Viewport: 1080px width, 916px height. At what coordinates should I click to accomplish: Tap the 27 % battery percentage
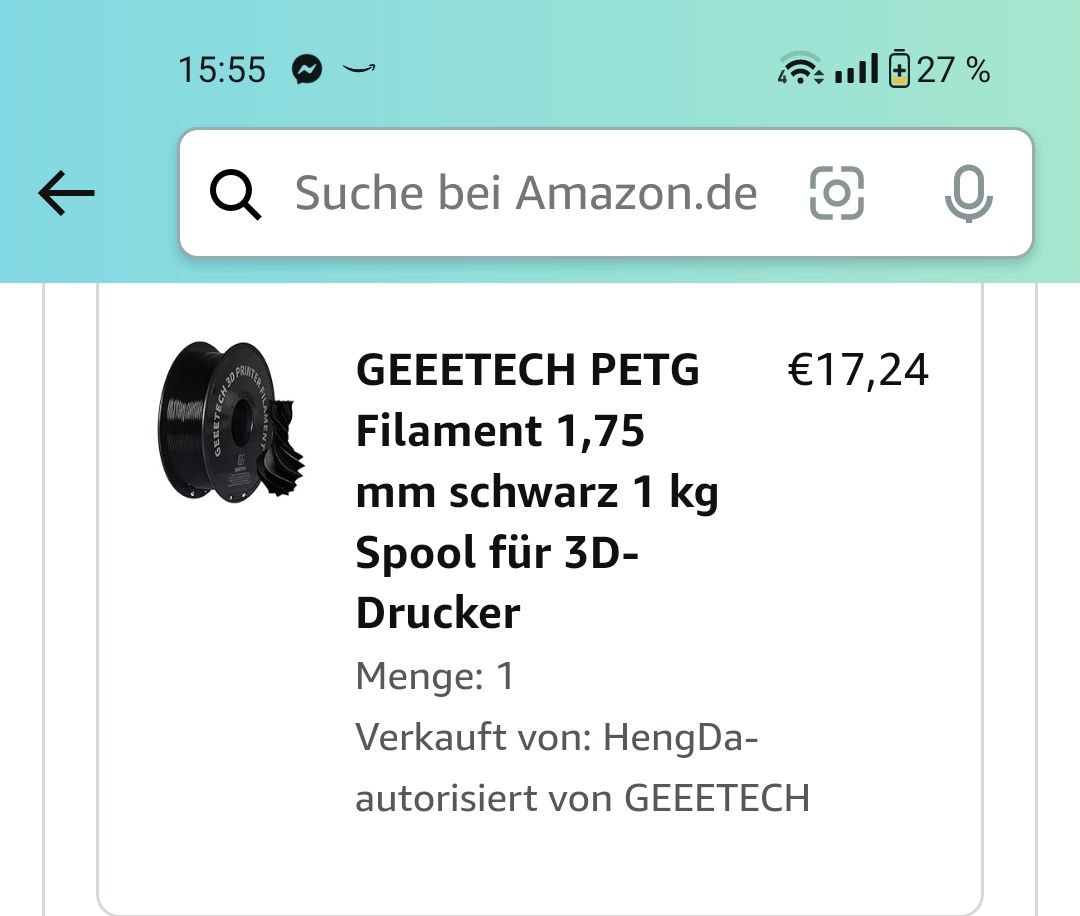point(953,70)
